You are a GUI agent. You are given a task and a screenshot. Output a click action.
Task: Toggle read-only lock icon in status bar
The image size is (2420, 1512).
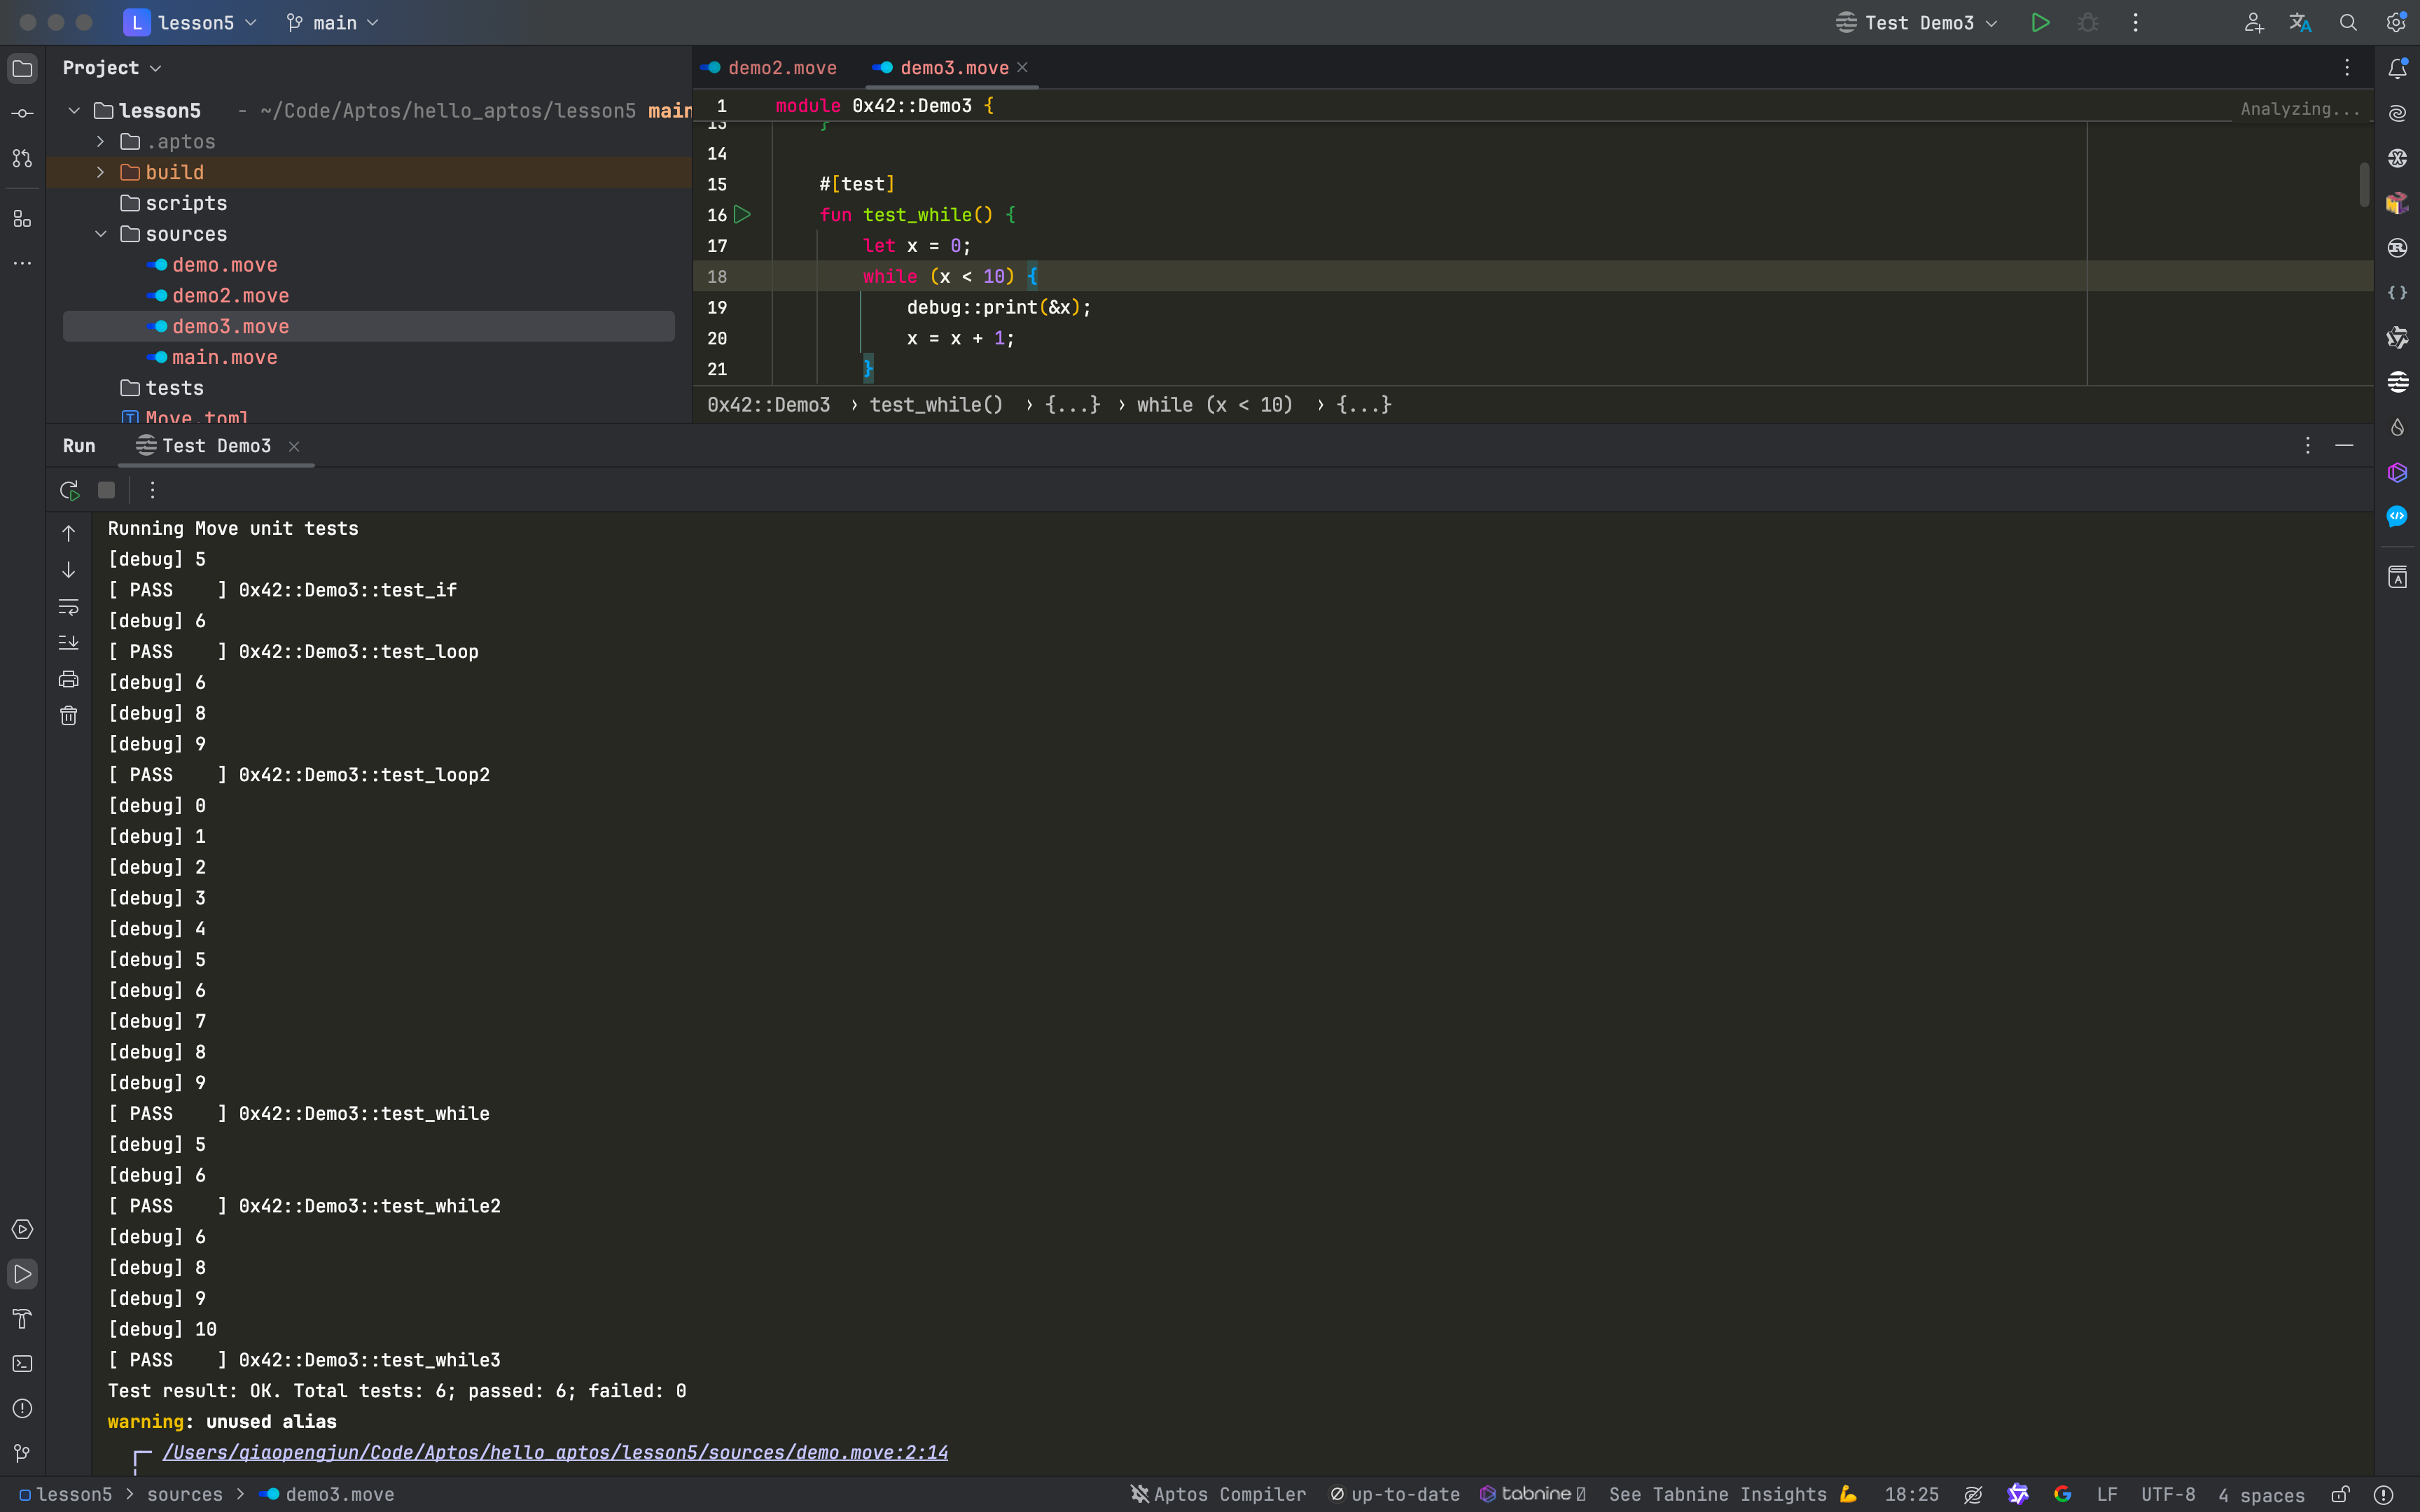2340,1494
